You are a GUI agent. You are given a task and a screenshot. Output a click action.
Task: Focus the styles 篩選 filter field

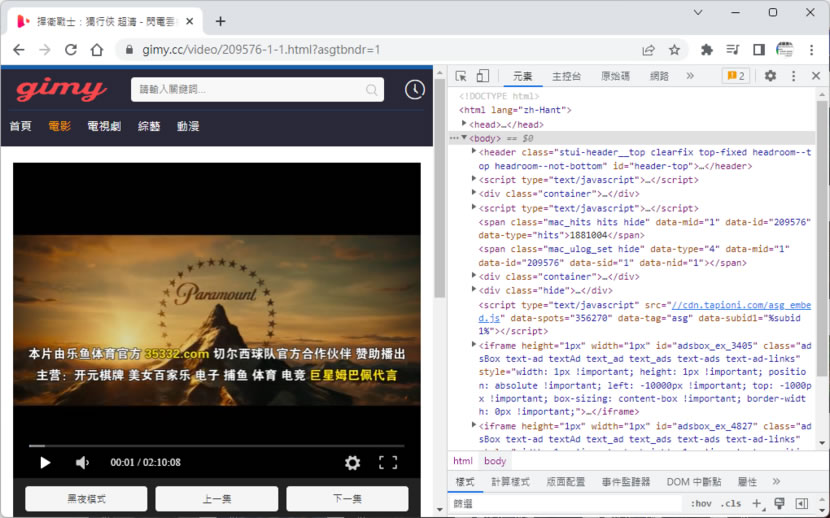click(x=566, y=504)
